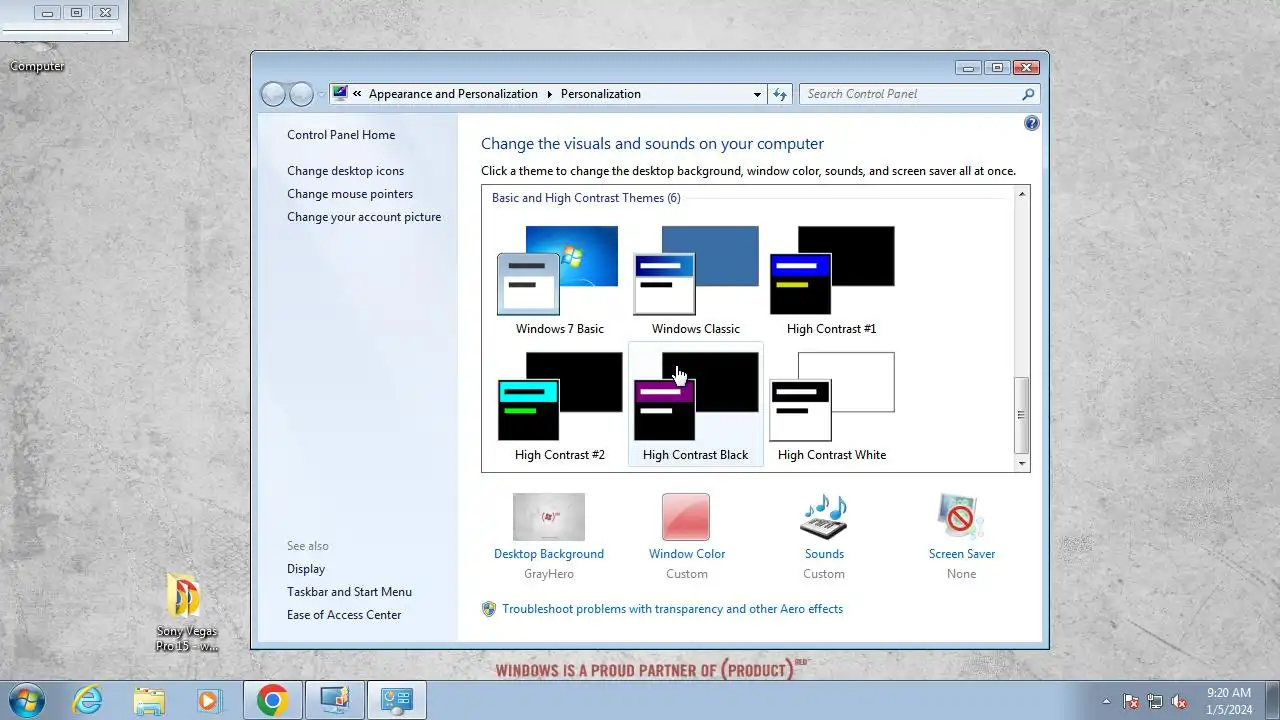Screen dimensions: 1280x720
Task: Click the muted volume tray icon
Action: 1180,701
